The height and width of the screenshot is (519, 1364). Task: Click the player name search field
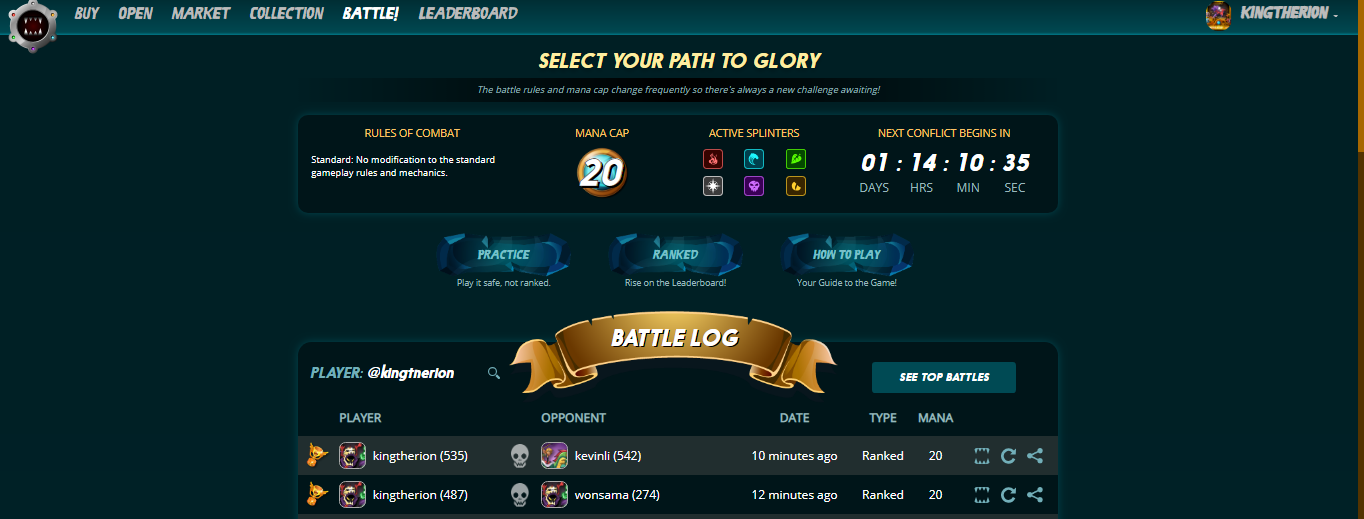coord(412,372)
